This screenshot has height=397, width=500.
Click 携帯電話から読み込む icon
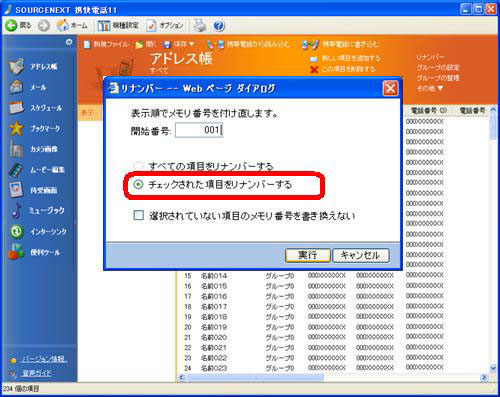tap(216, 44)
